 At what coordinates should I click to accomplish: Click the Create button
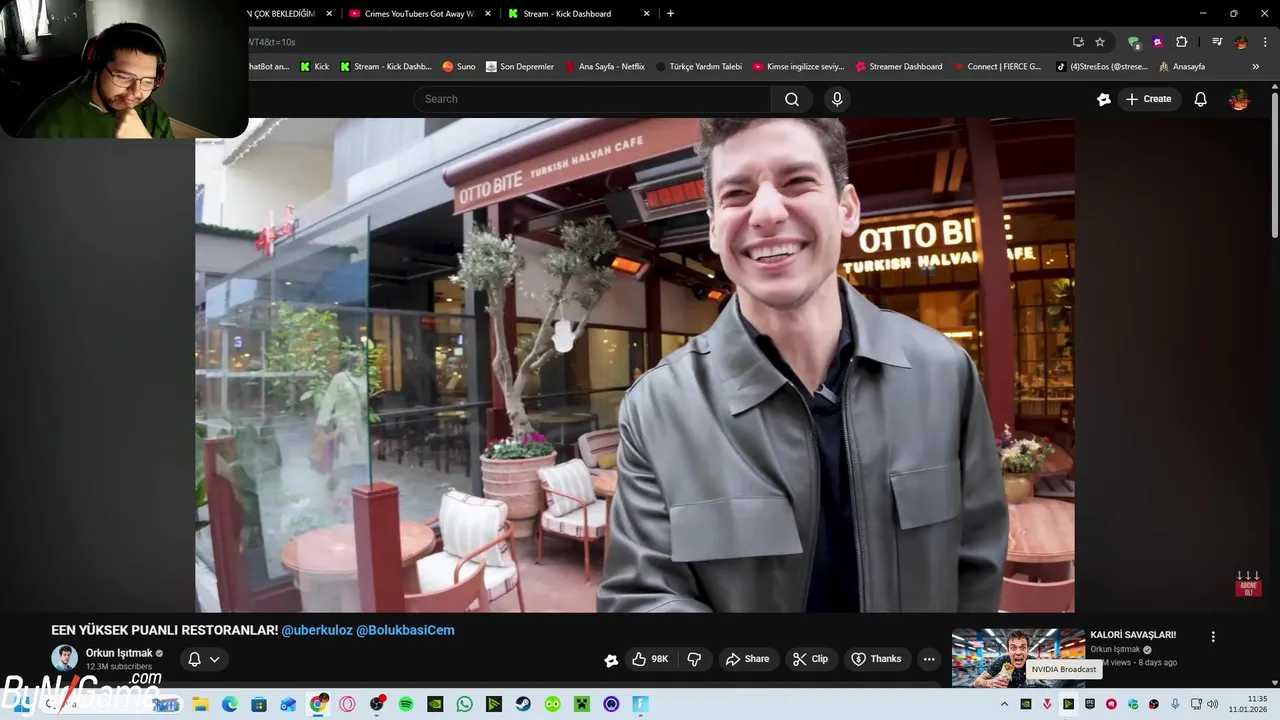tap(1148, 99)
